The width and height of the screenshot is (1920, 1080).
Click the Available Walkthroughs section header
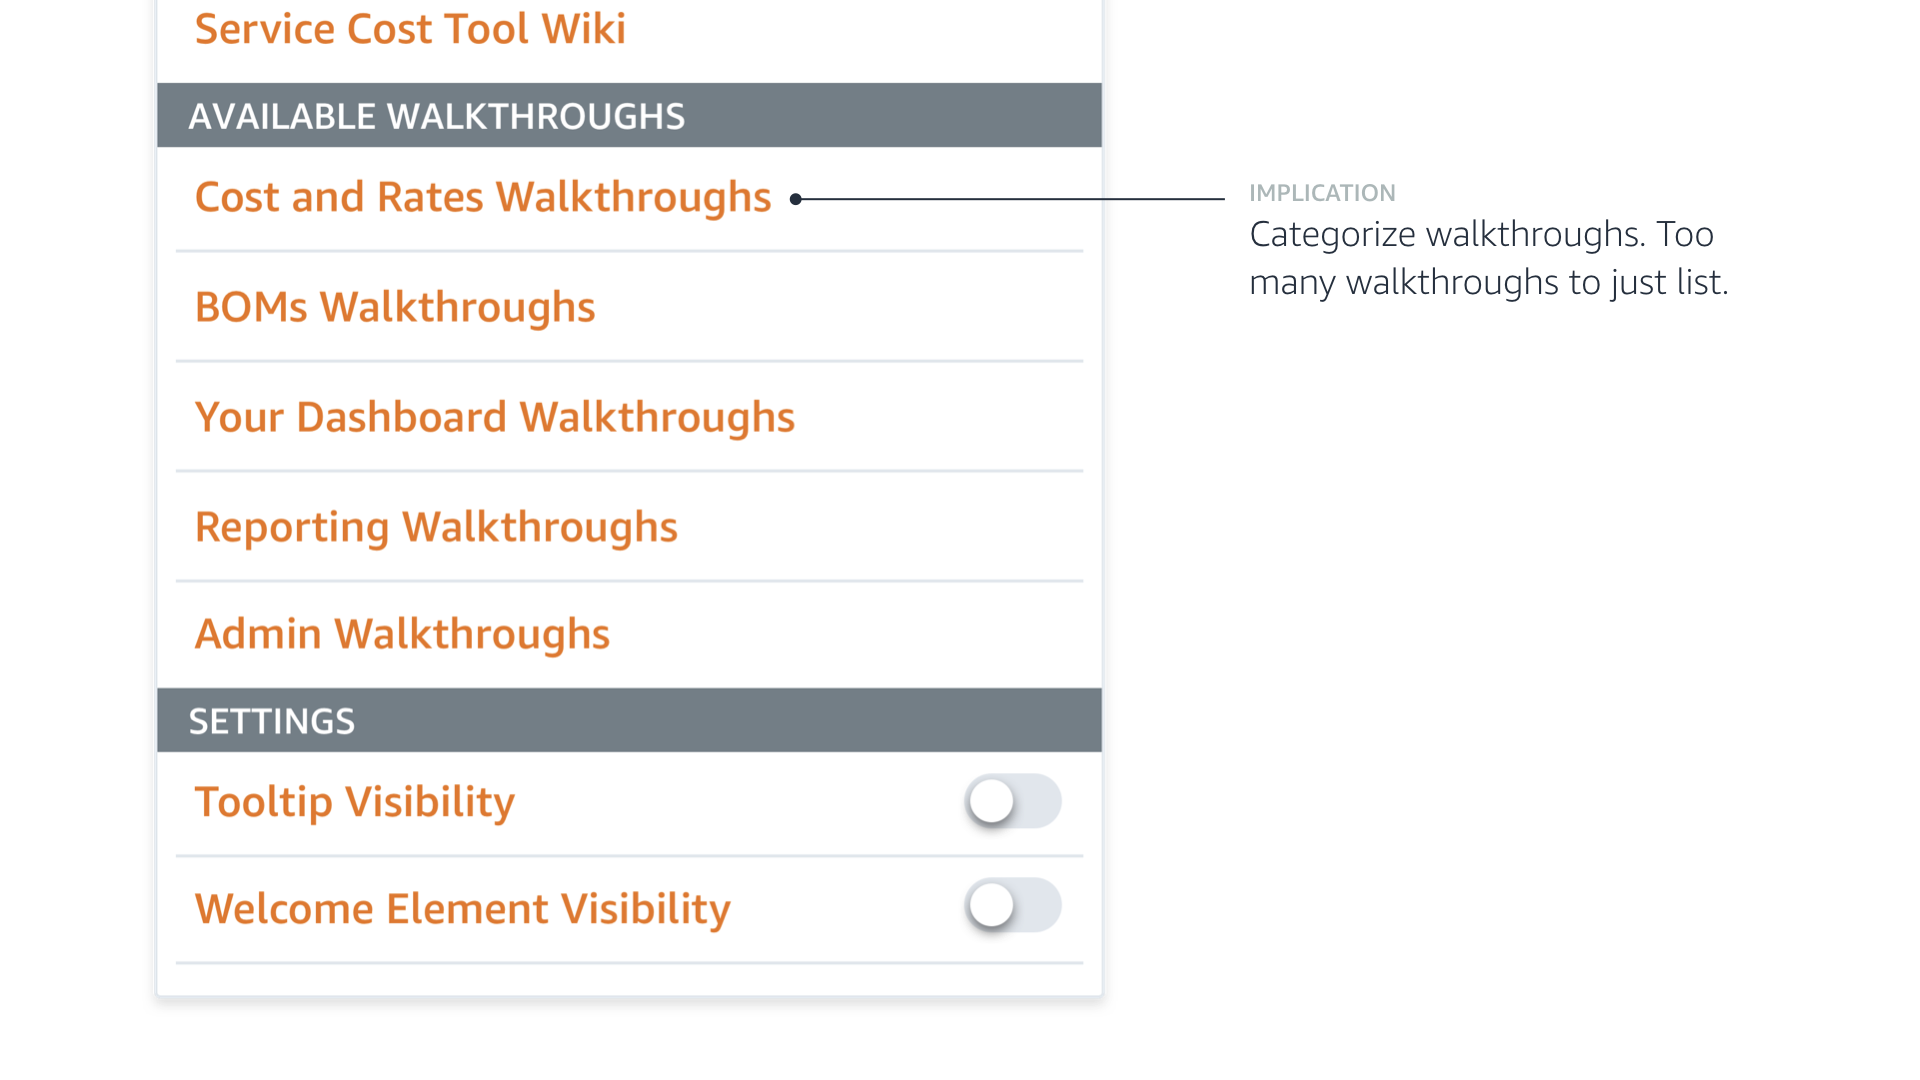point(437,116)
